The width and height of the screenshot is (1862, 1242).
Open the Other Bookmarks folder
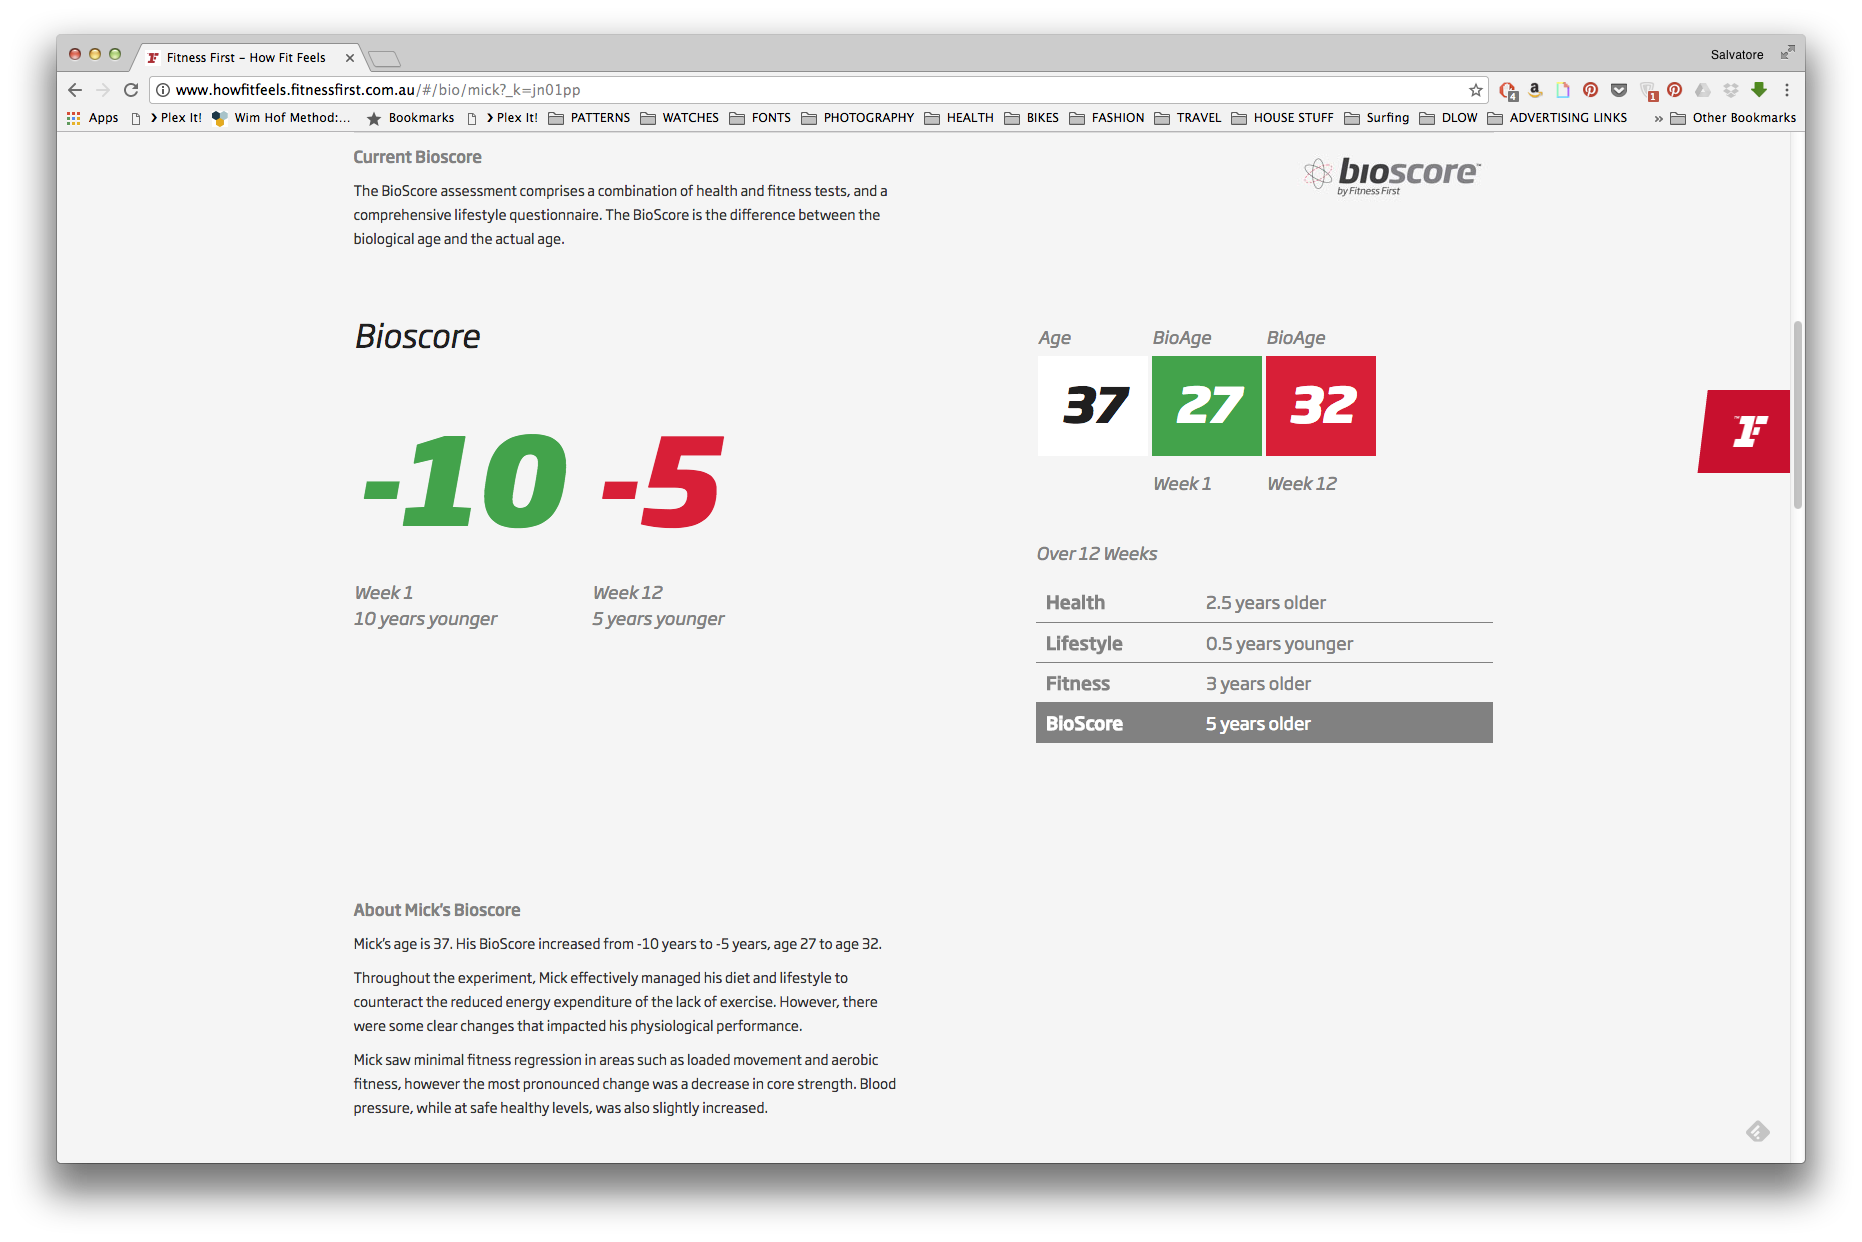click(x=1733, y=118)
